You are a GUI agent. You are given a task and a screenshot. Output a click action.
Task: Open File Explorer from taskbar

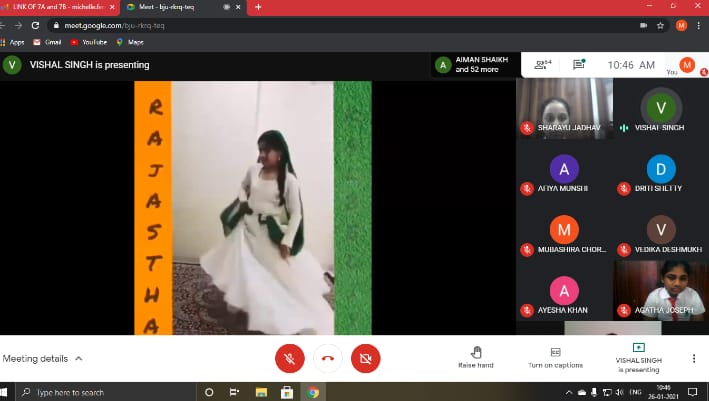point(261,392)
